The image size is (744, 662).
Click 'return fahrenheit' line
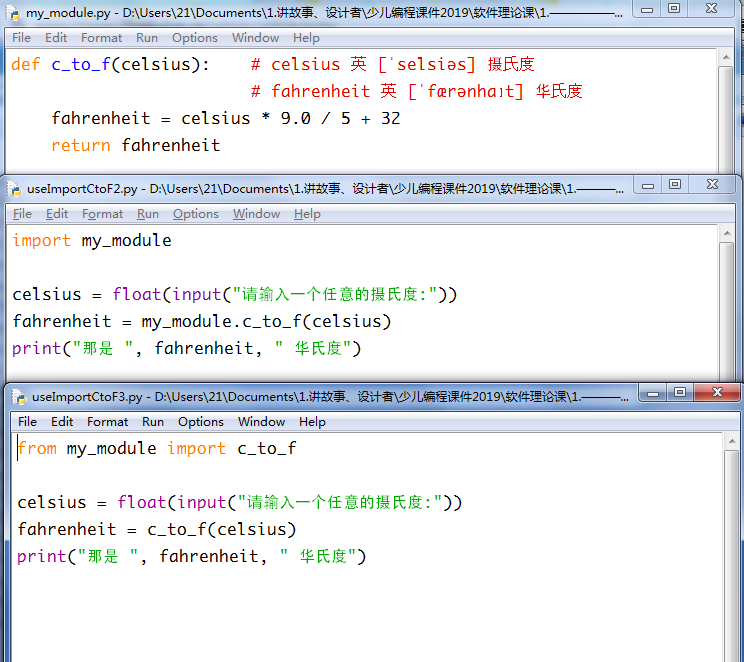(x=136, y=145)
